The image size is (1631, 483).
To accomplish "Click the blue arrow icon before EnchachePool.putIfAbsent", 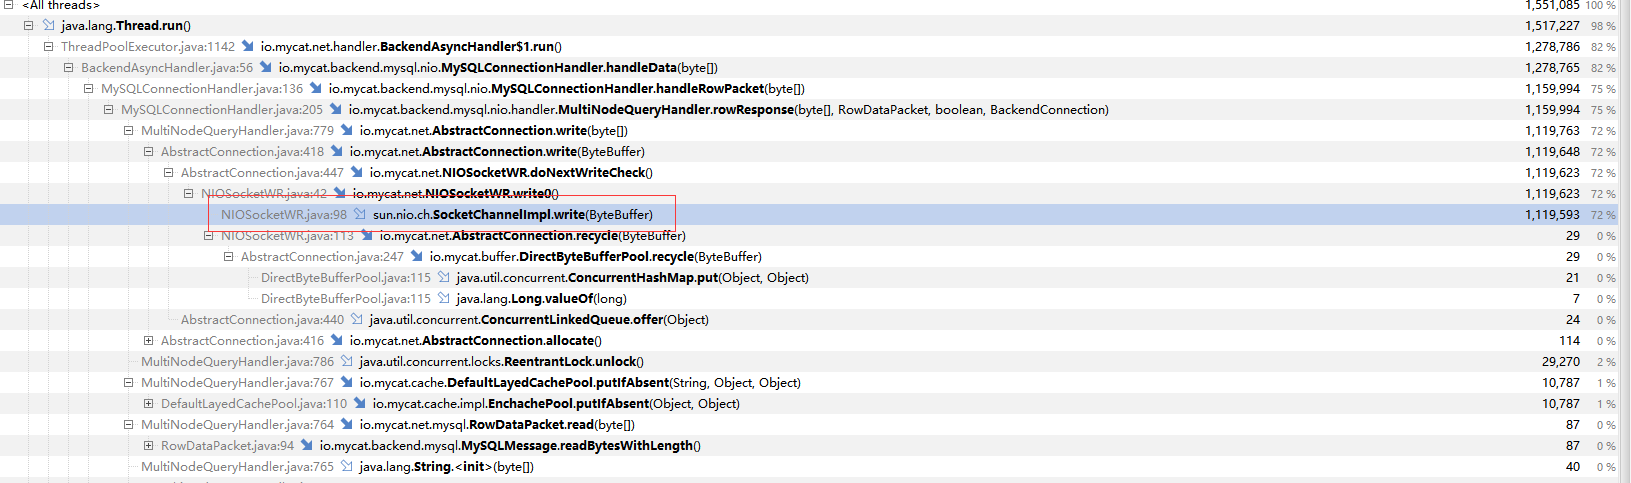I will click(x=359, y=403).
